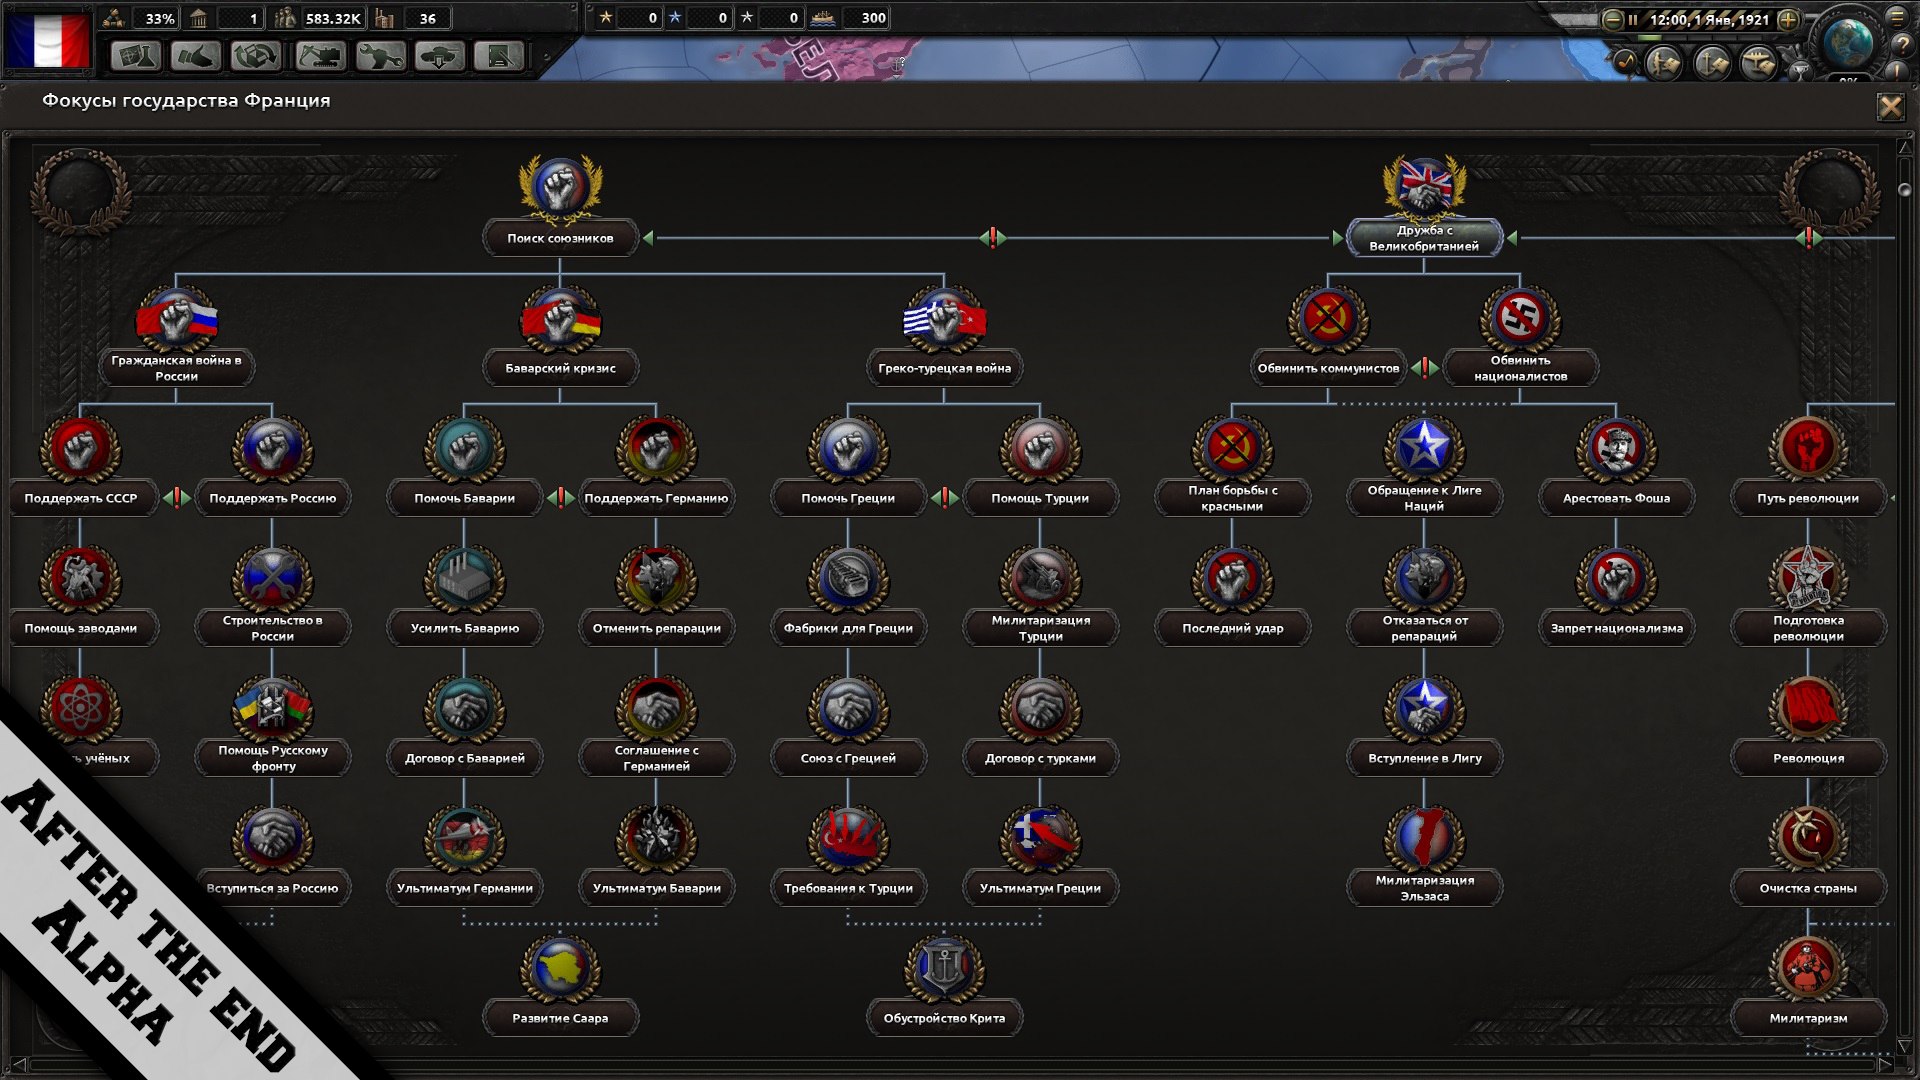The image size is (1920, 1080).
Task: Open the music player note icon
Action: [x=1624, y=63]
